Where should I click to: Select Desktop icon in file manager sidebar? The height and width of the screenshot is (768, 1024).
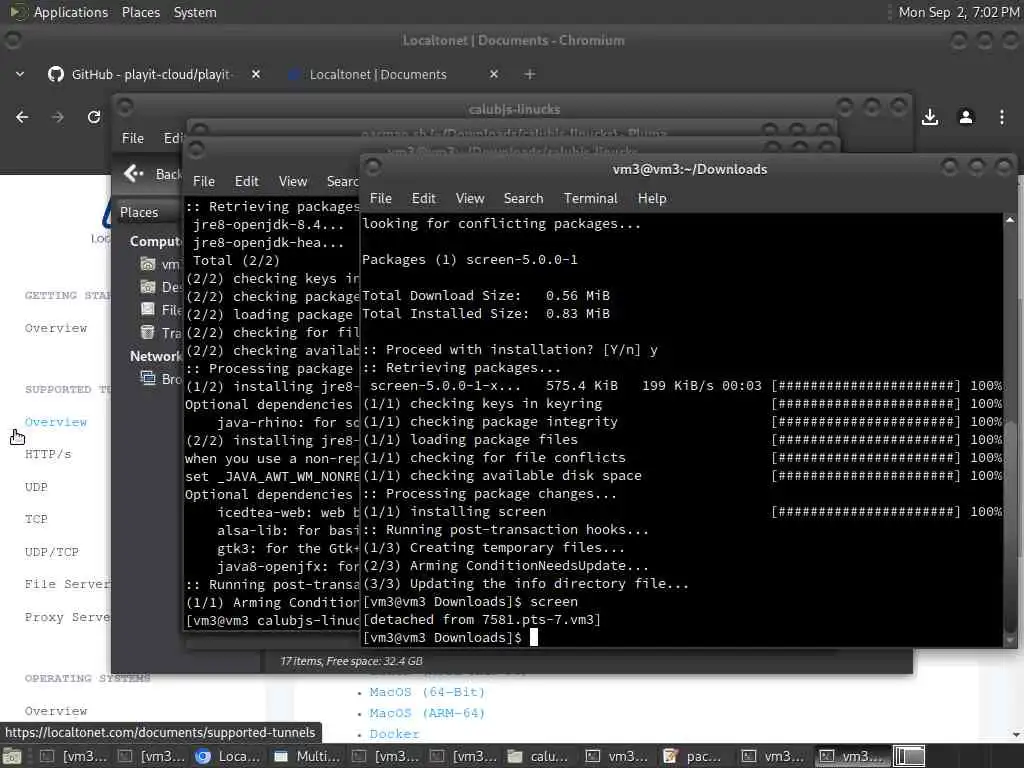pos(148,287)
